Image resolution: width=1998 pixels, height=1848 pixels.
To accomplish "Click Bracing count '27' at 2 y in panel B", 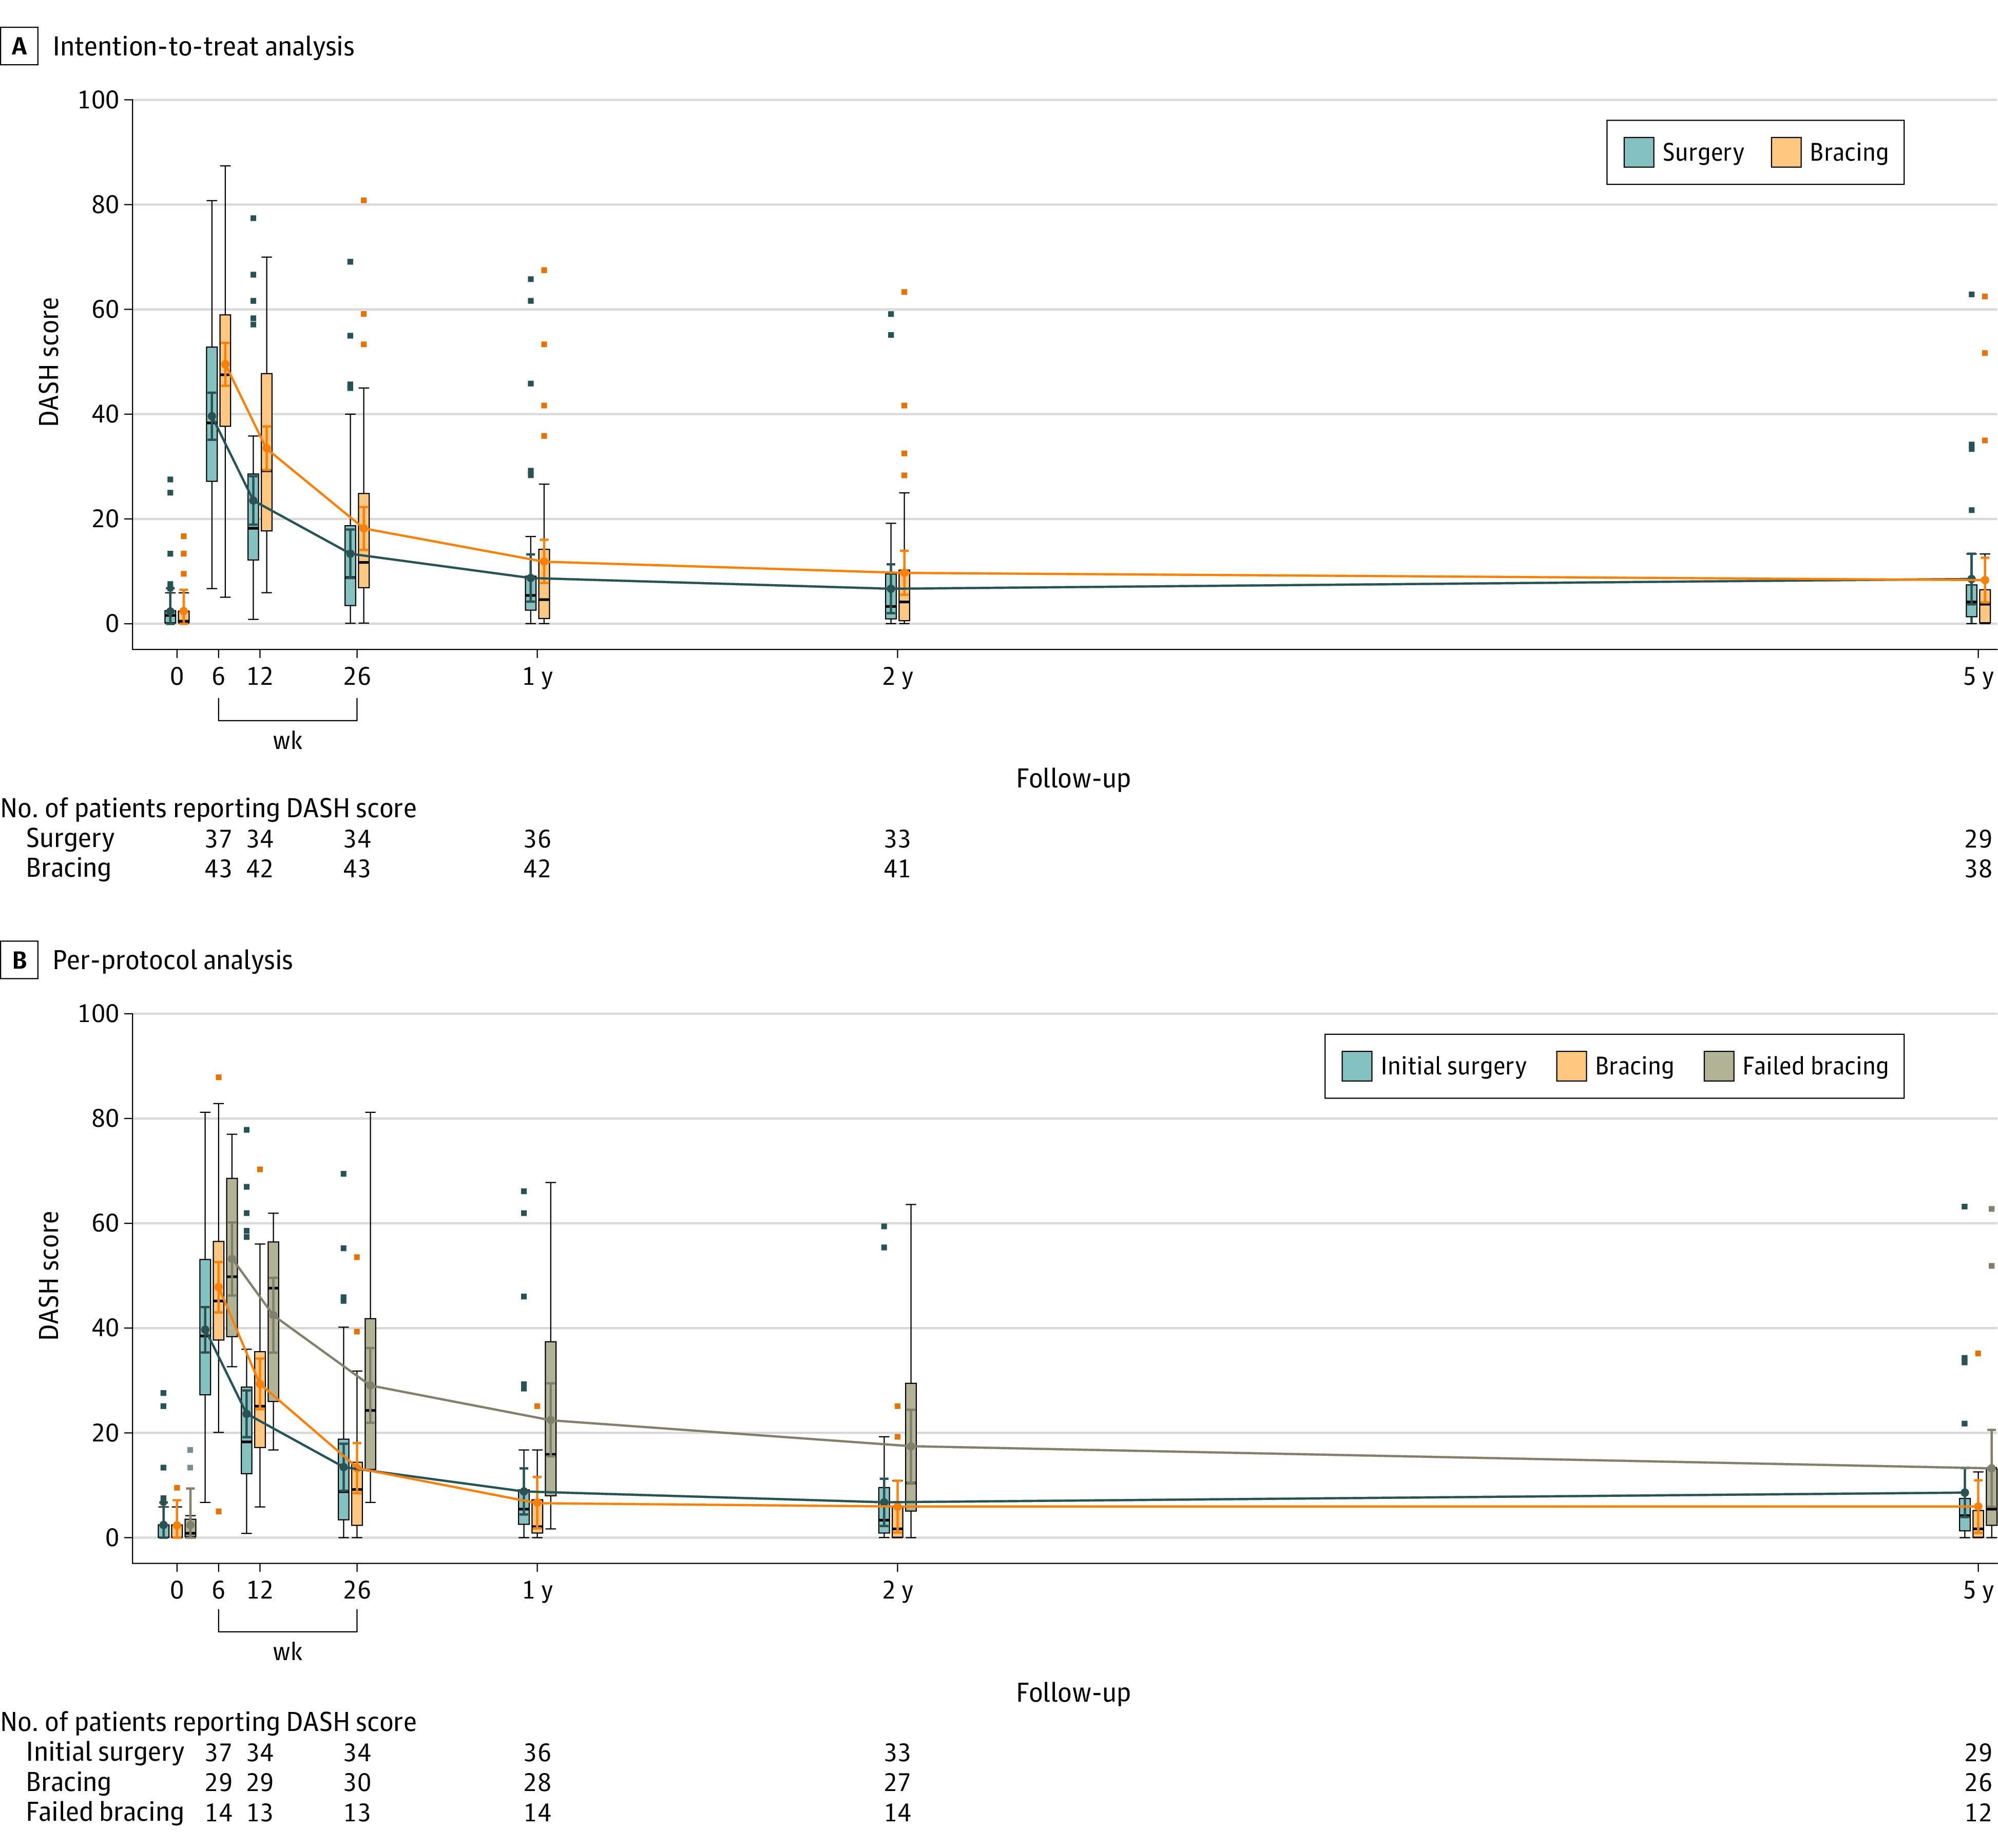I will (x=897, y=1783).
